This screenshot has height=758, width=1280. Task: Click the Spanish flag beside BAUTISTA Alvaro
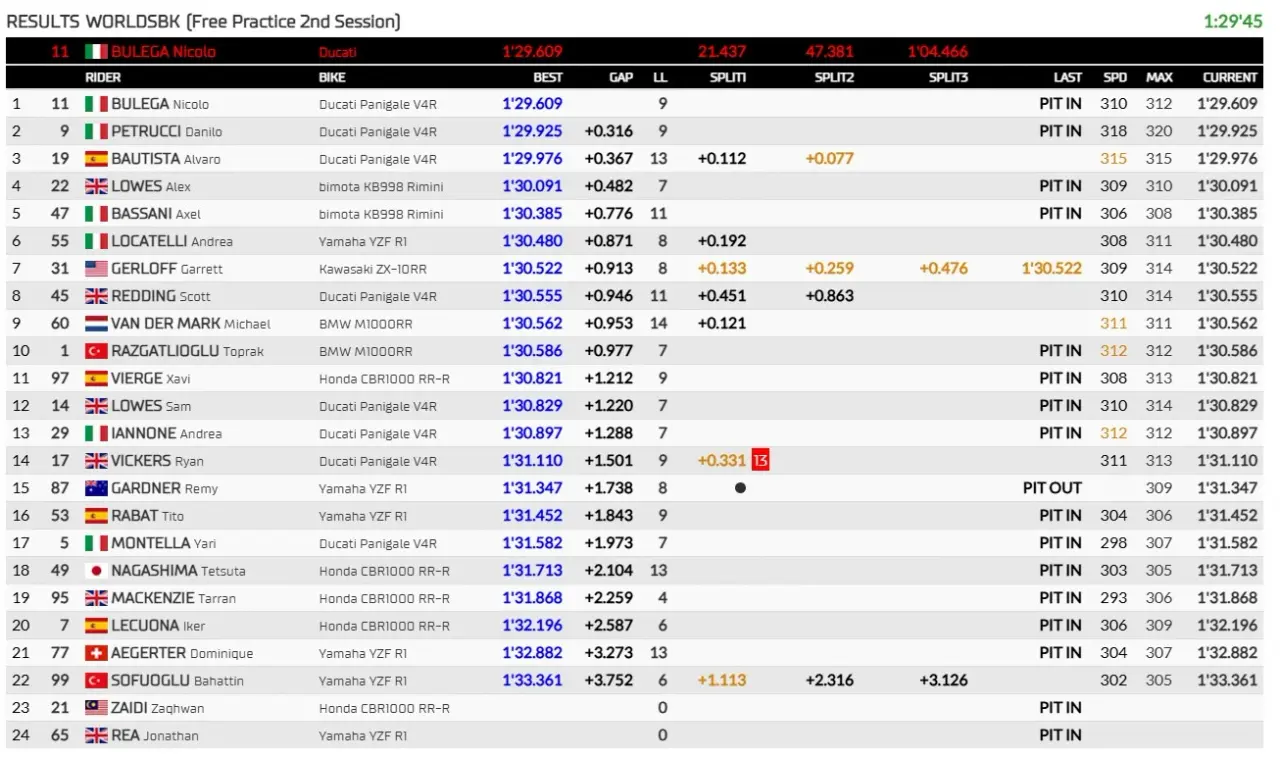click(x=96, y=159)
